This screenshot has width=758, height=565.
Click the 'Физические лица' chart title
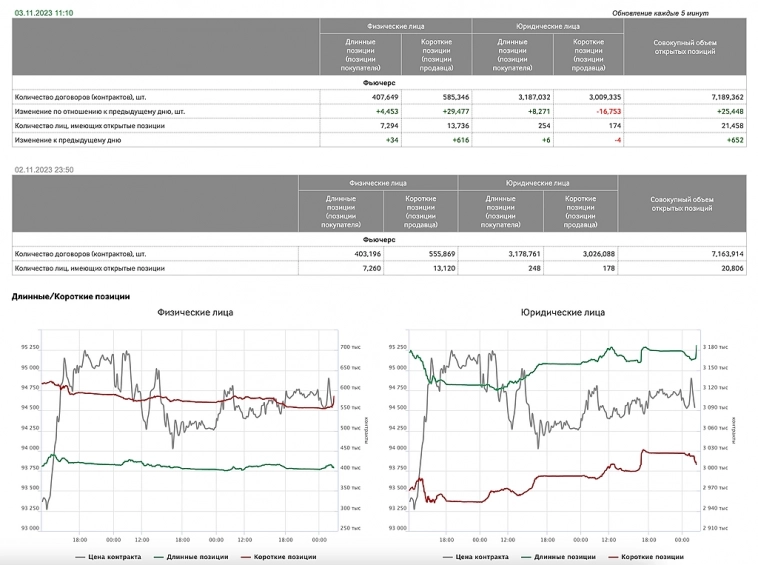pyautogui.click(x=195, y=312)
